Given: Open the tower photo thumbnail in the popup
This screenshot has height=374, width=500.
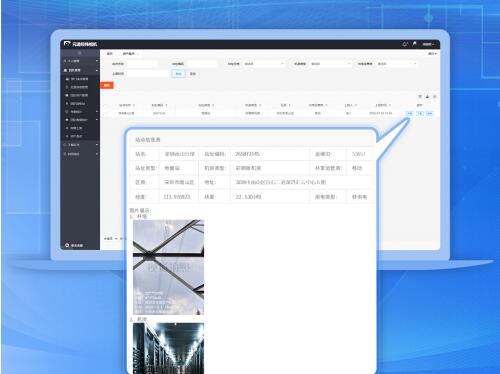Looking at the screenshot, I should click(x=168, y=267).
